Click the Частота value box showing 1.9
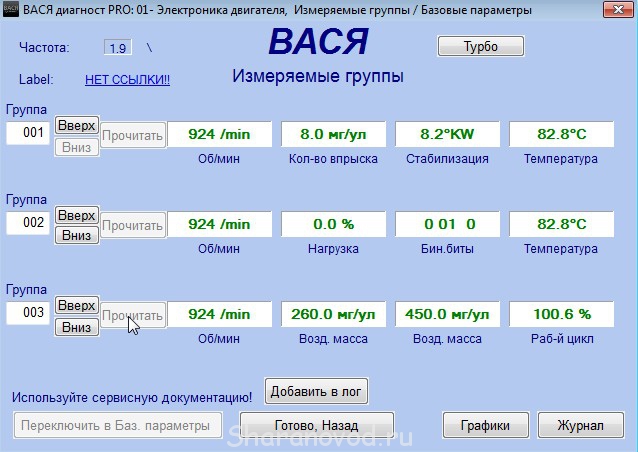The height and width of the screenshot is (452, 638). (x=117, y=48)
